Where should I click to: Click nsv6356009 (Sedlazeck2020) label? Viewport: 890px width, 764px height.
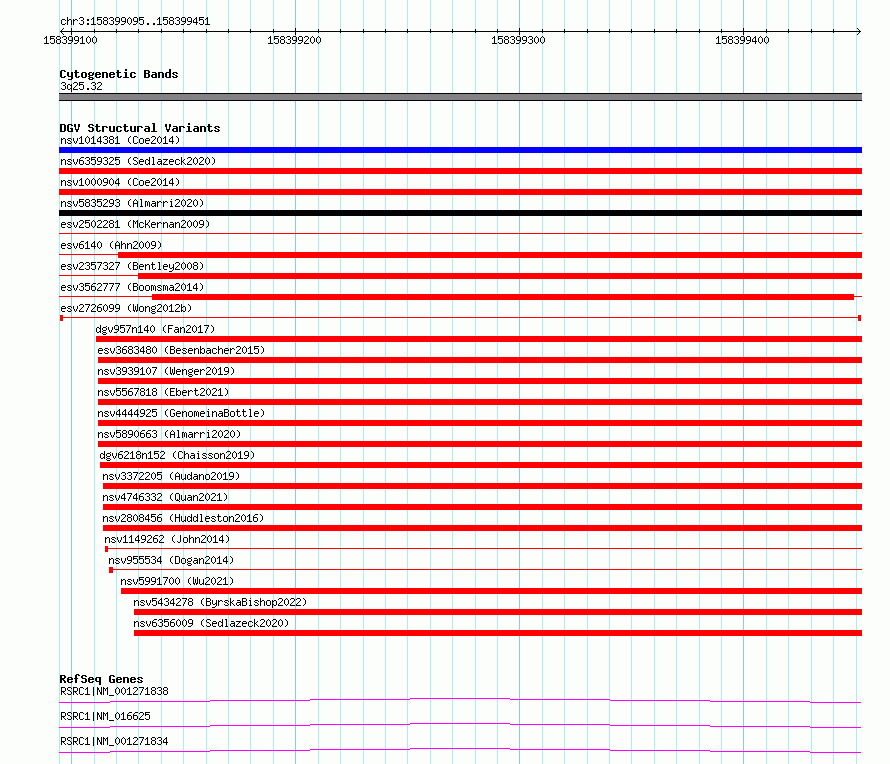click(x=211, y=623)
